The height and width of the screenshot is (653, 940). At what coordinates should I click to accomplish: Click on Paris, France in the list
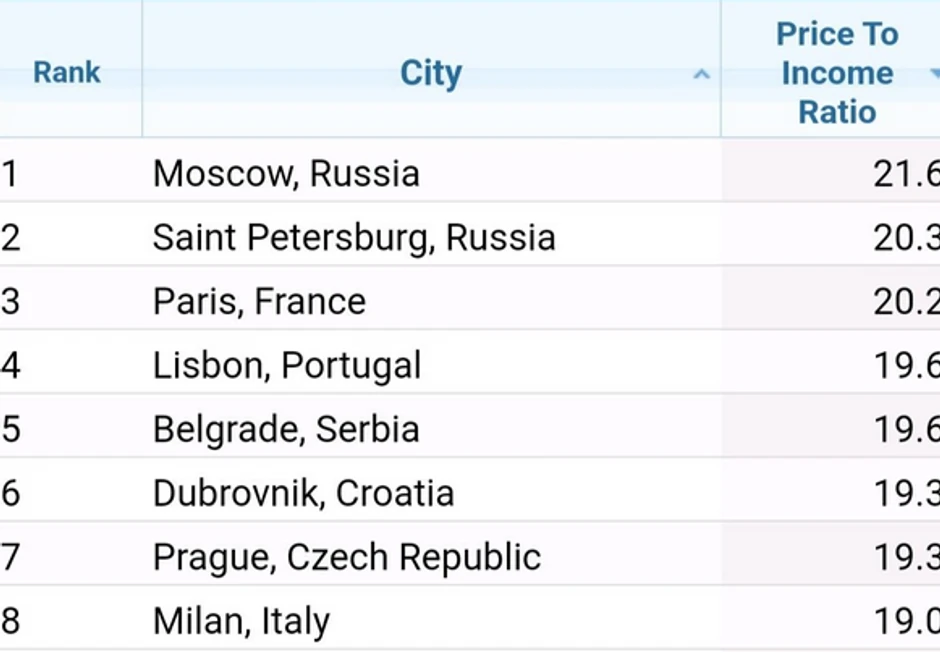[x=259, y=302]
